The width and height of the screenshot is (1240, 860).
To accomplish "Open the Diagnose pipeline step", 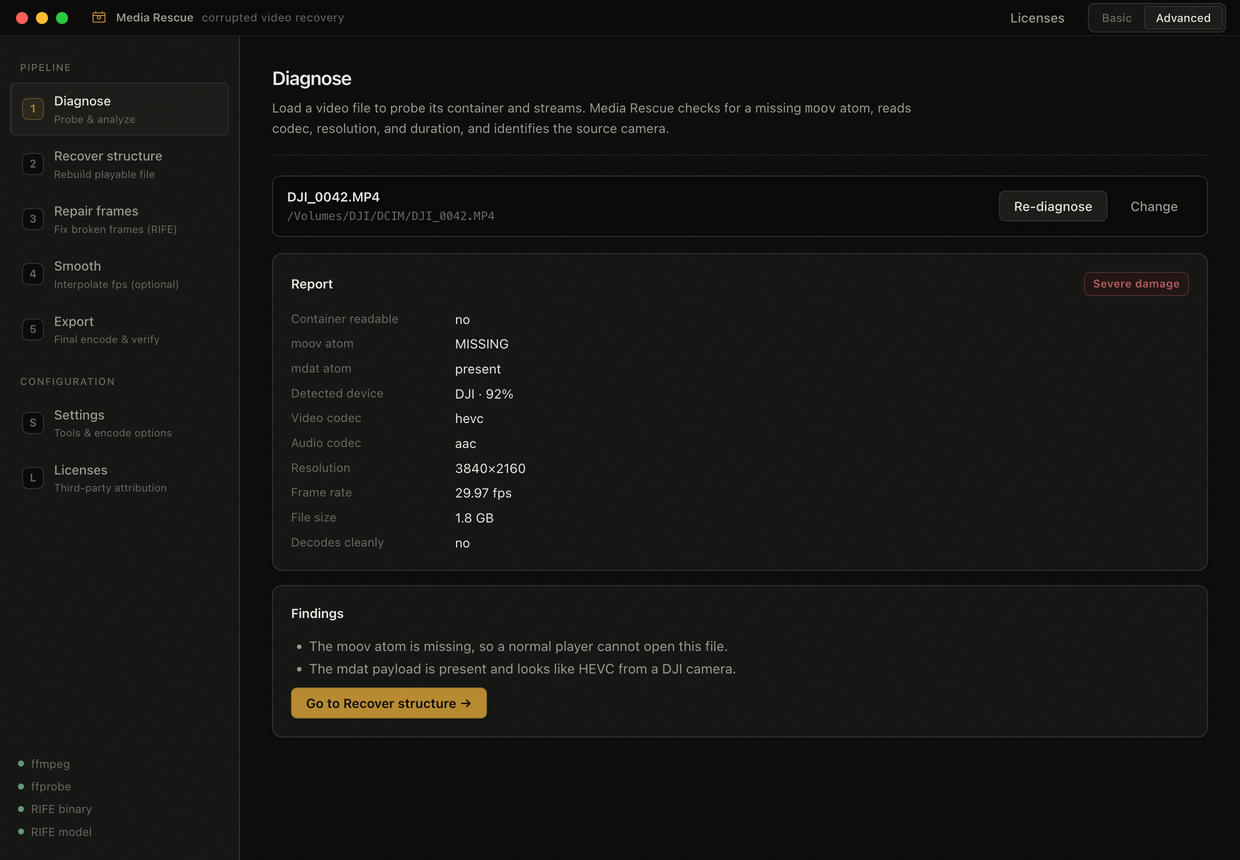I will [120, 109].
